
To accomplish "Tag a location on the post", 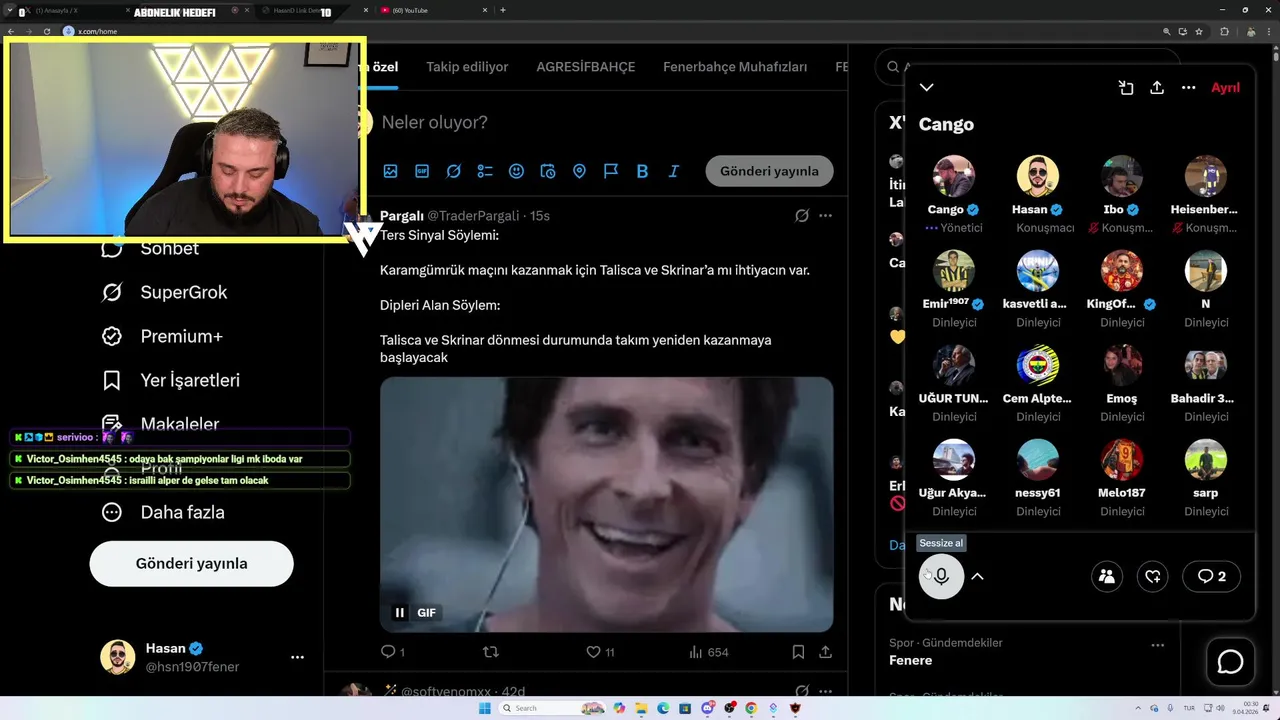I will pyautogui.click(x=579, y=171).
